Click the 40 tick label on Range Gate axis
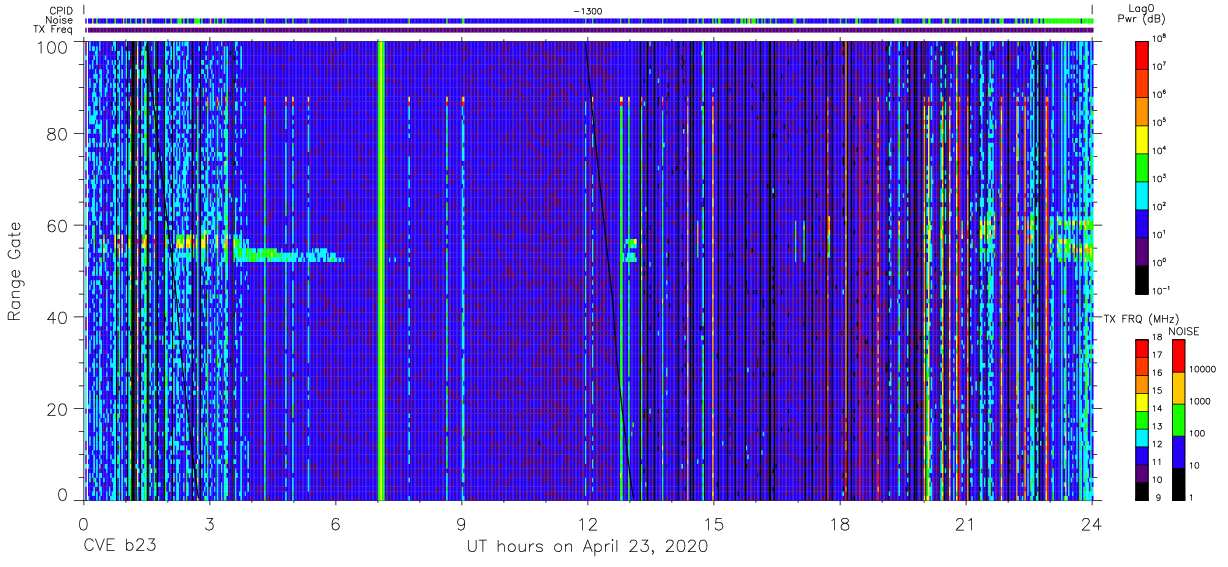Image resolution: width=1228 pixels, height=567 pixels. [x=57, y=317]
